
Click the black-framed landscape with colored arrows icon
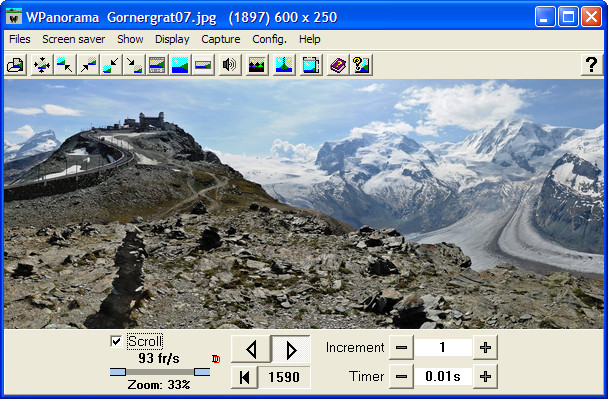(x=257, y=65)
